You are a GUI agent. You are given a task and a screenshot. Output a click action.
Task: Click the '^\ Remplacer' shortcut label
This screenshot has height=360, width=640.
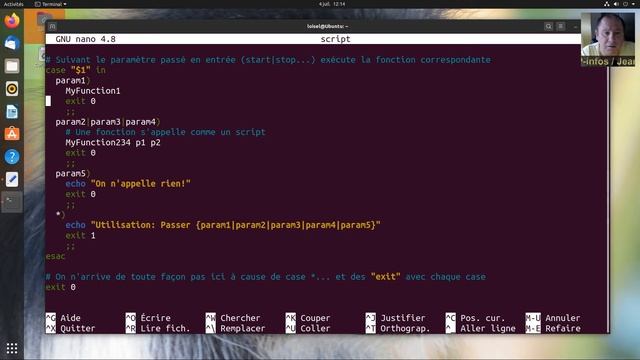(235, 328)
